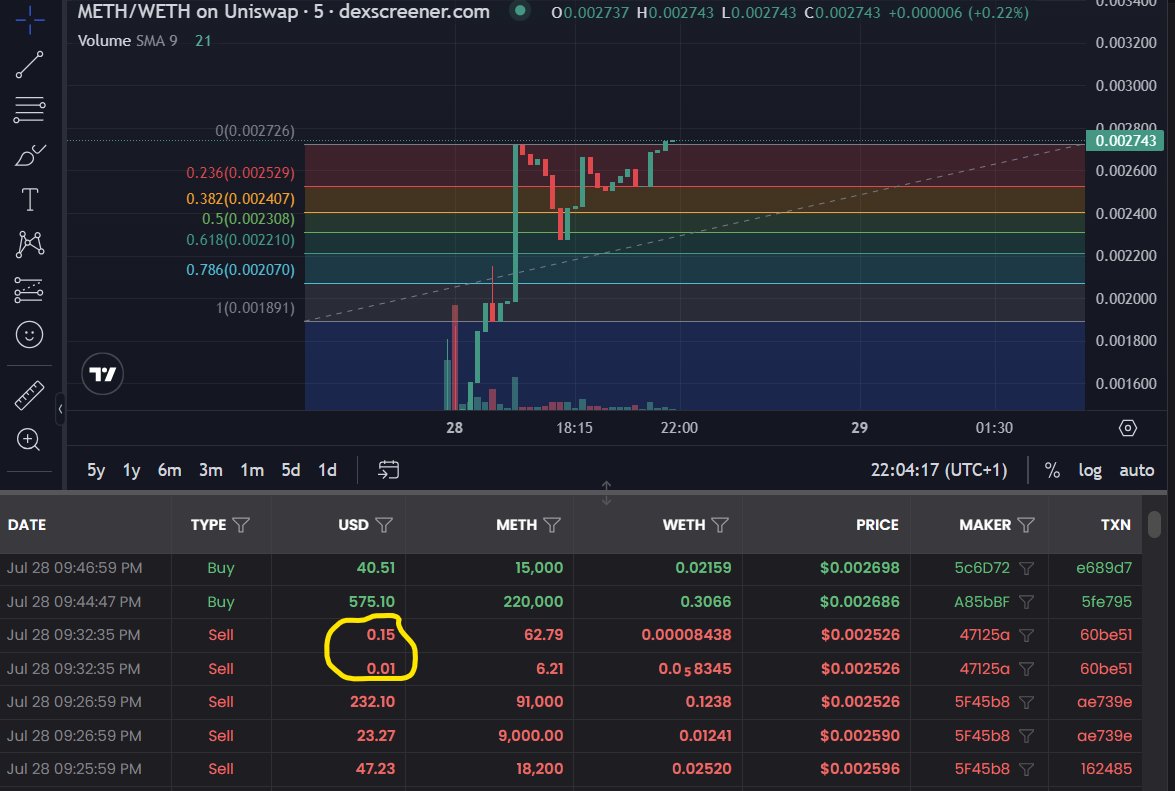This screenshot has height=791, width=1175.
Task: Toggle log scale mode
Action: click(x=1090, y=470)
